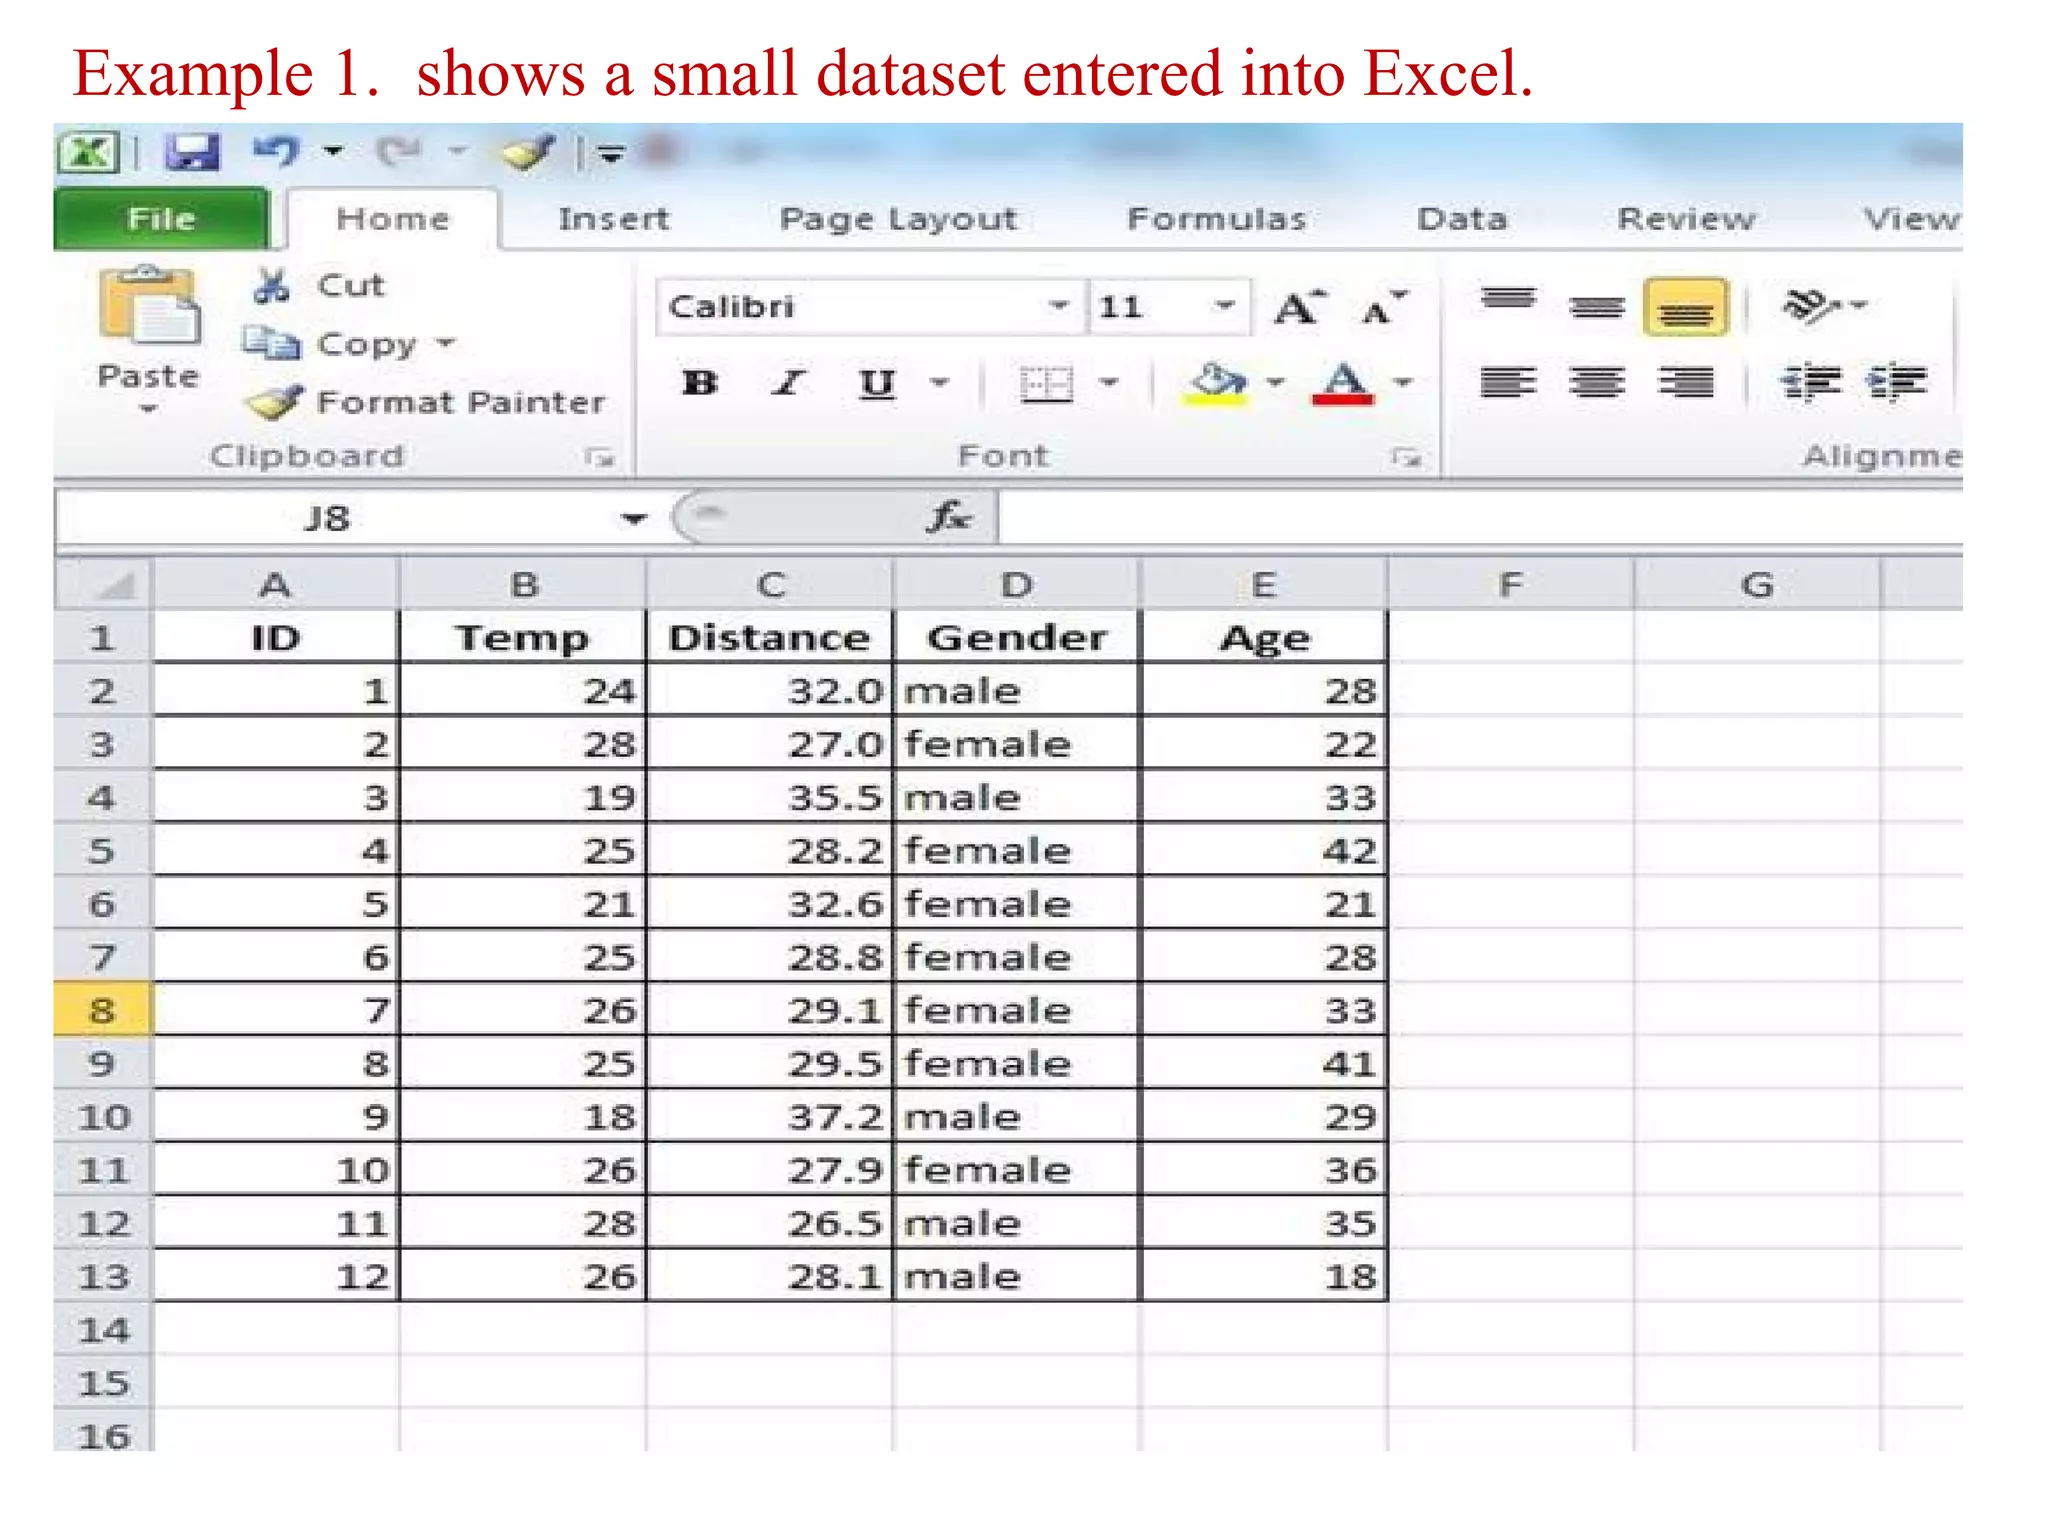Image resolution: width=2048 pixels, height=1536 pixels.
Task: Save the workbook with floppy disk icon
Action: (x=191, y=152)
